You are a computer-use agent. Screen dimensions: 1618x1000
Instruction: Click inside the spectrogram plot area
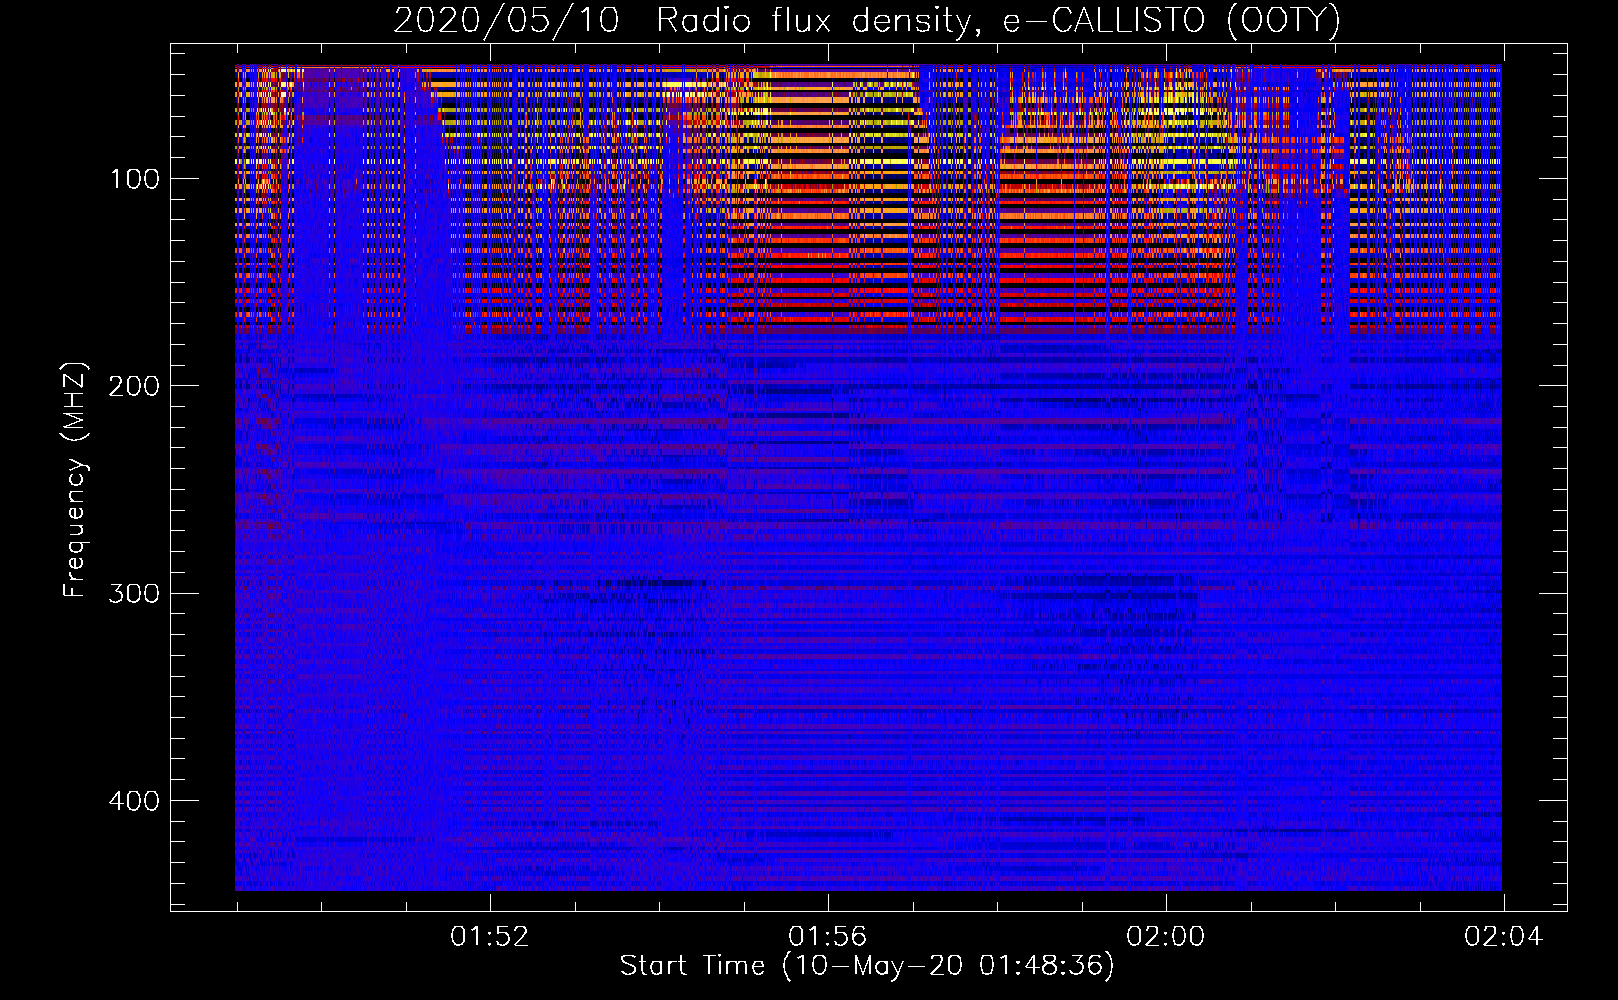[x=868, y=478]
